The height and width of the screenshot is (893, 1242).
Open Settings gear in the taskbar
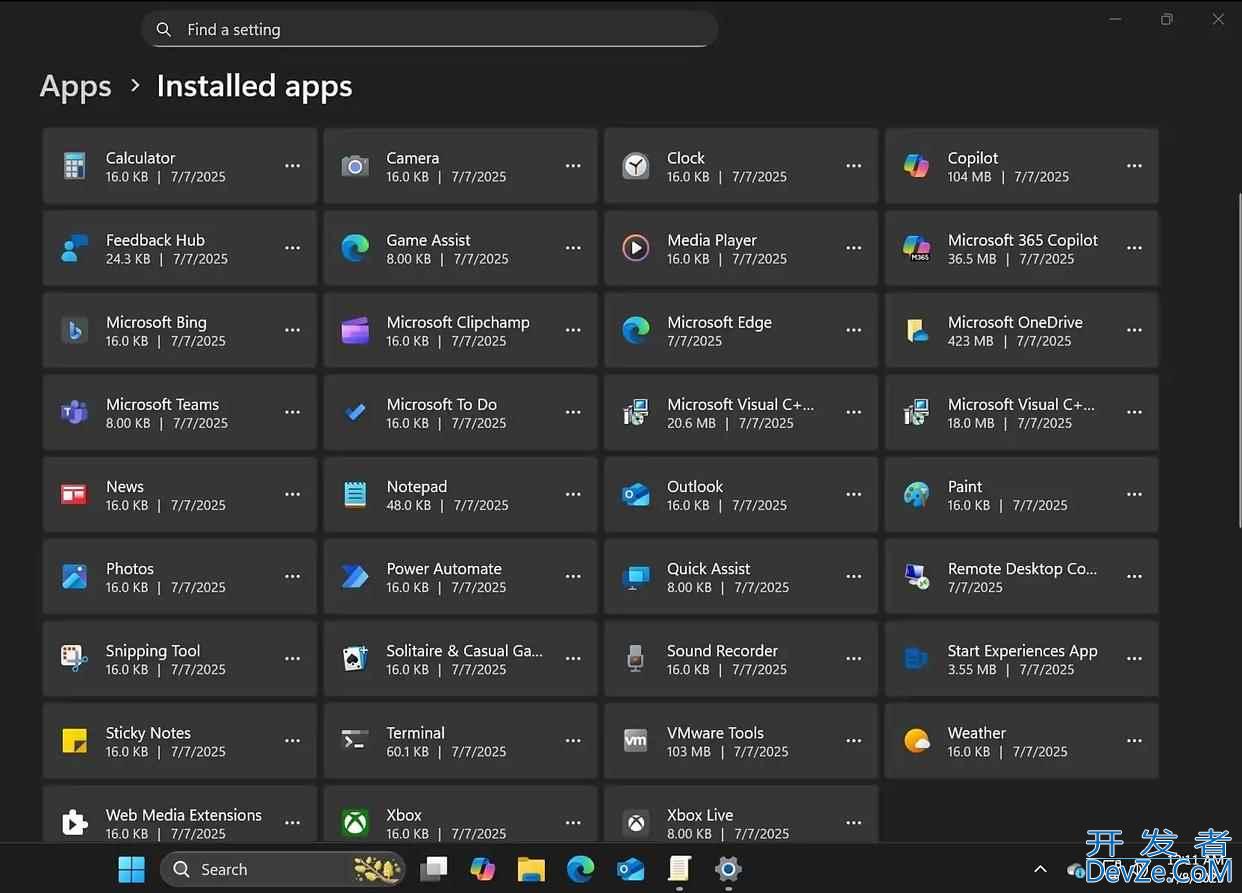[x=727, y=869]
